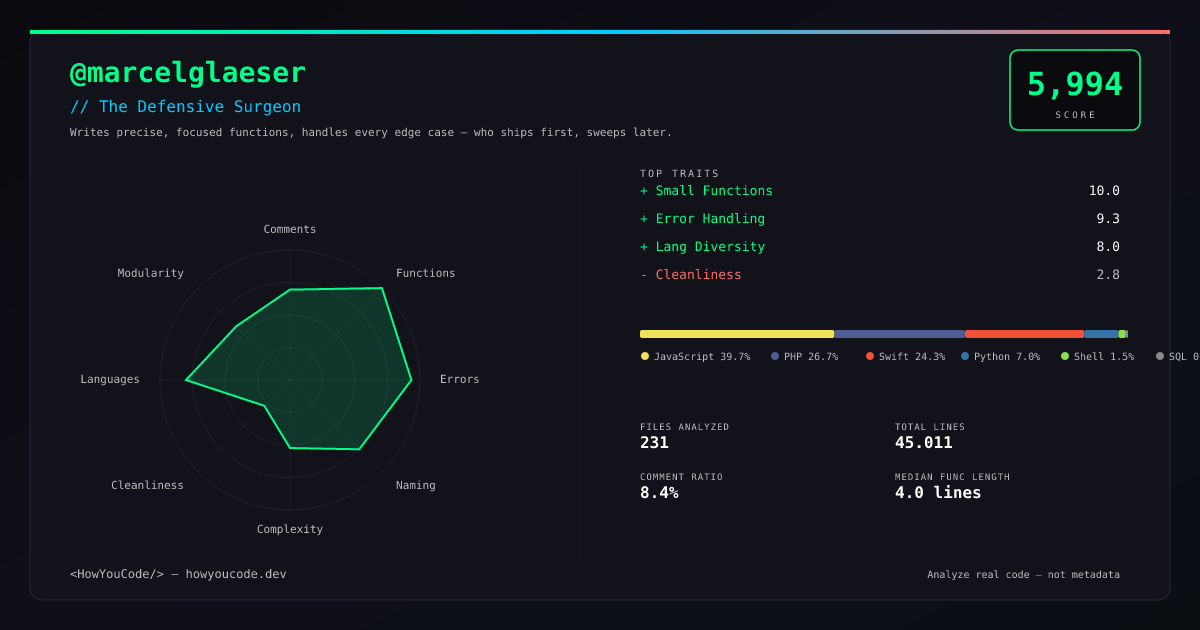This screenshot has height=630, width=1200.
Task: Click the JavaScript segment of language bar
Action: pos(735,333)
